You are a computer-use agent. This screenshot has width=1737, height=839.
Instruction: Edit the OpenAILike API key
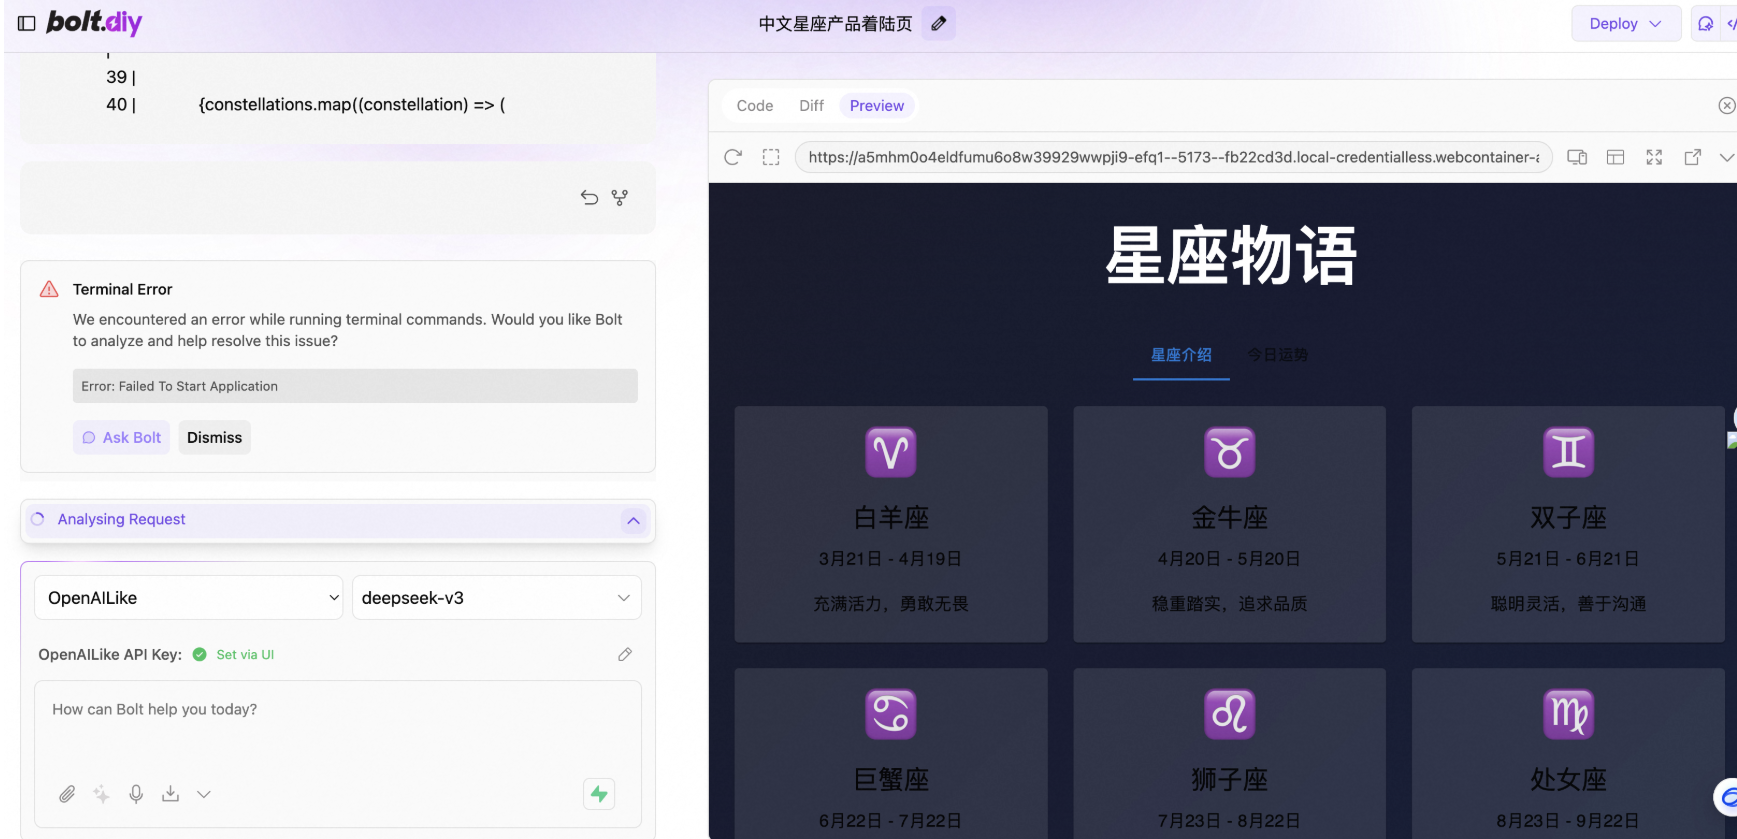click(625, 654)
